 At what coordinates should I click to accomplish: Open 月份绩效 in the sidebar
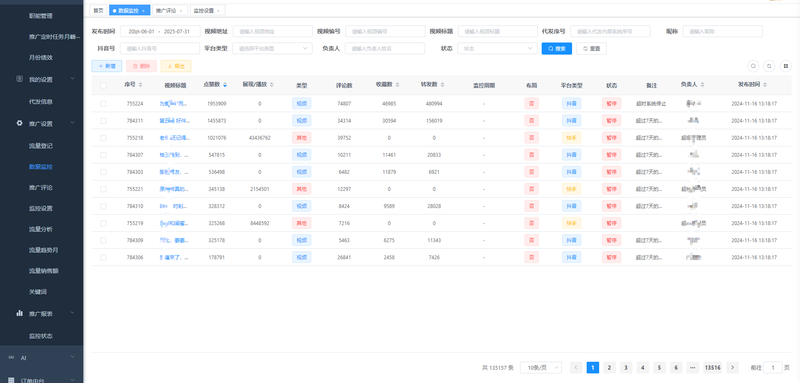coord(41,57)
